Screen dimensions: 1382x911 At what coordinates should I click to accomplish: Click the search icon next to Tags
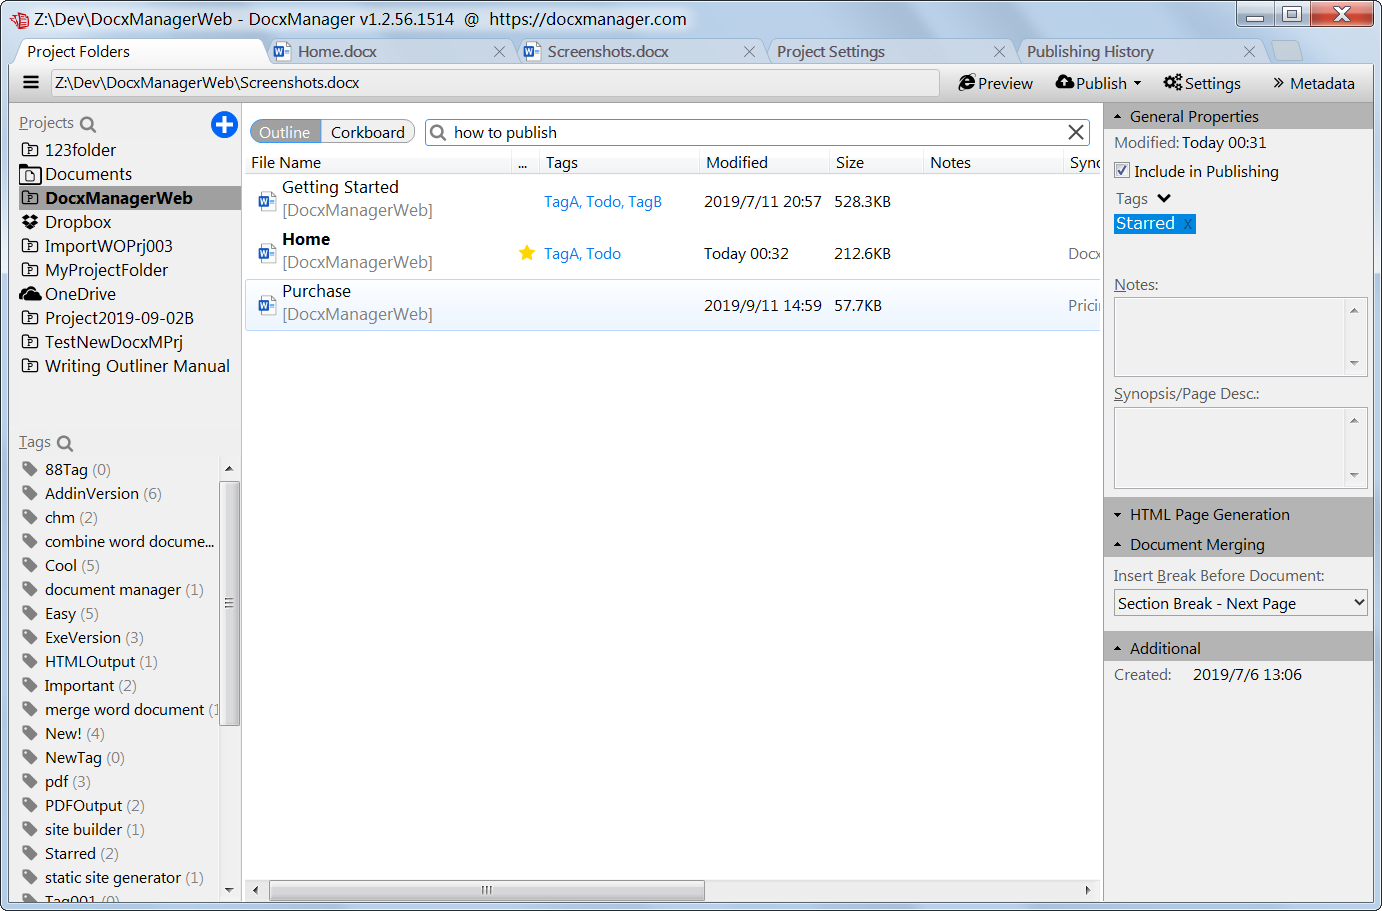[65, 443]
